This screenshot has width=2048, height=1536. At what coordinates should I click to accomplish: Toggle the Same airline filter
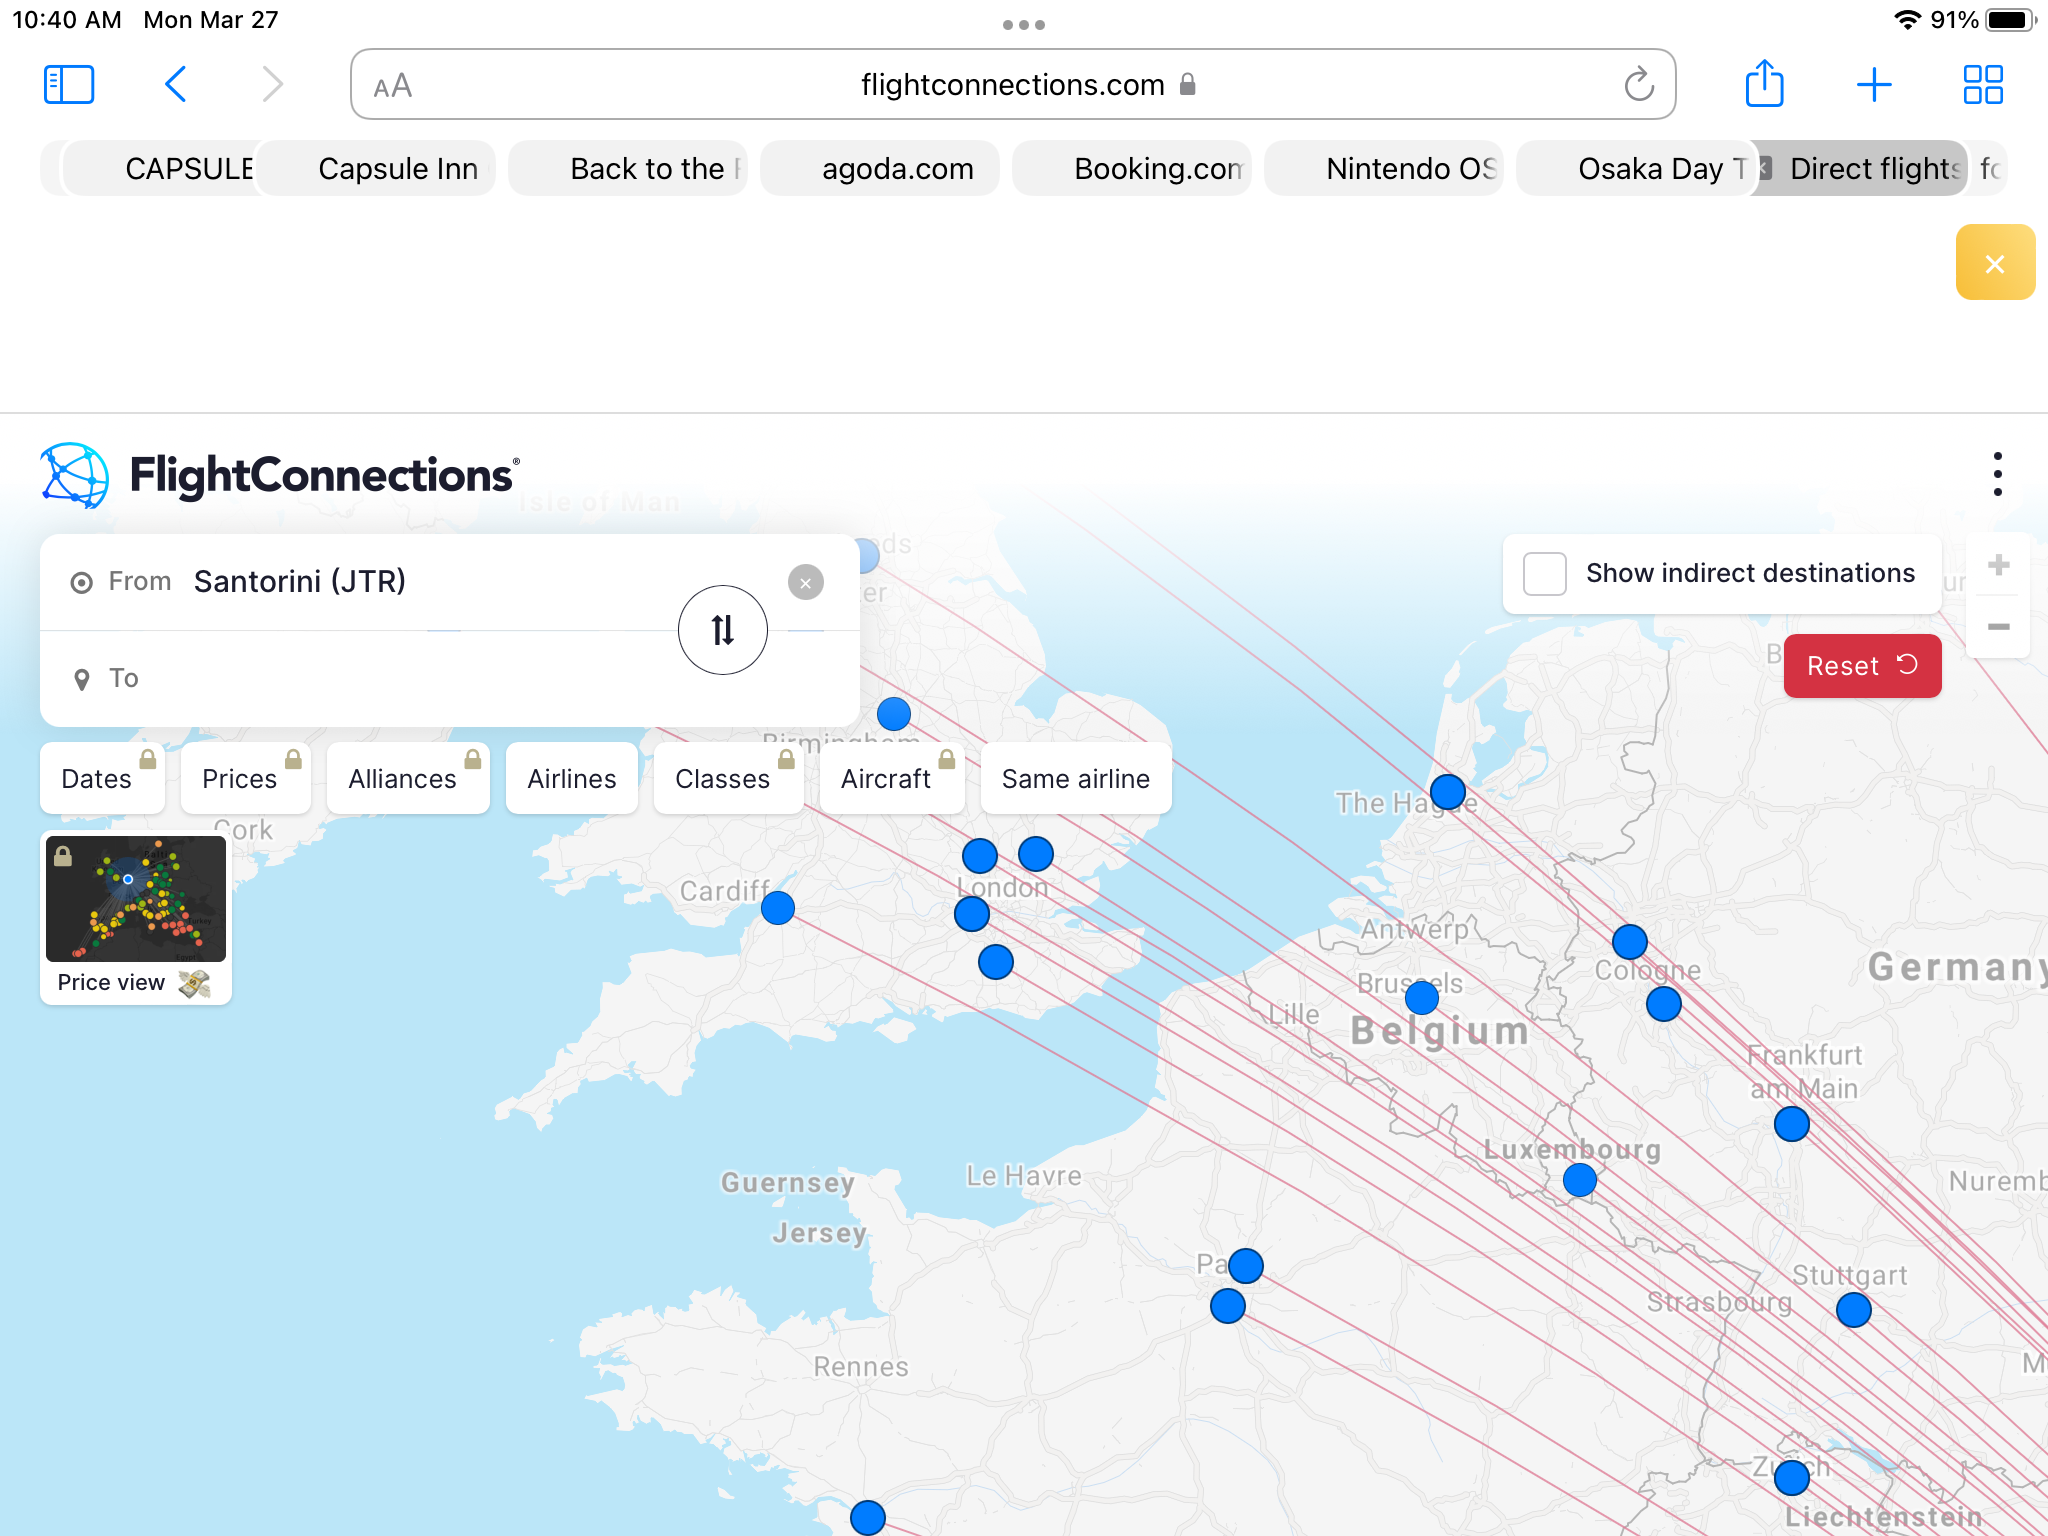click(x=1076, y=778)
